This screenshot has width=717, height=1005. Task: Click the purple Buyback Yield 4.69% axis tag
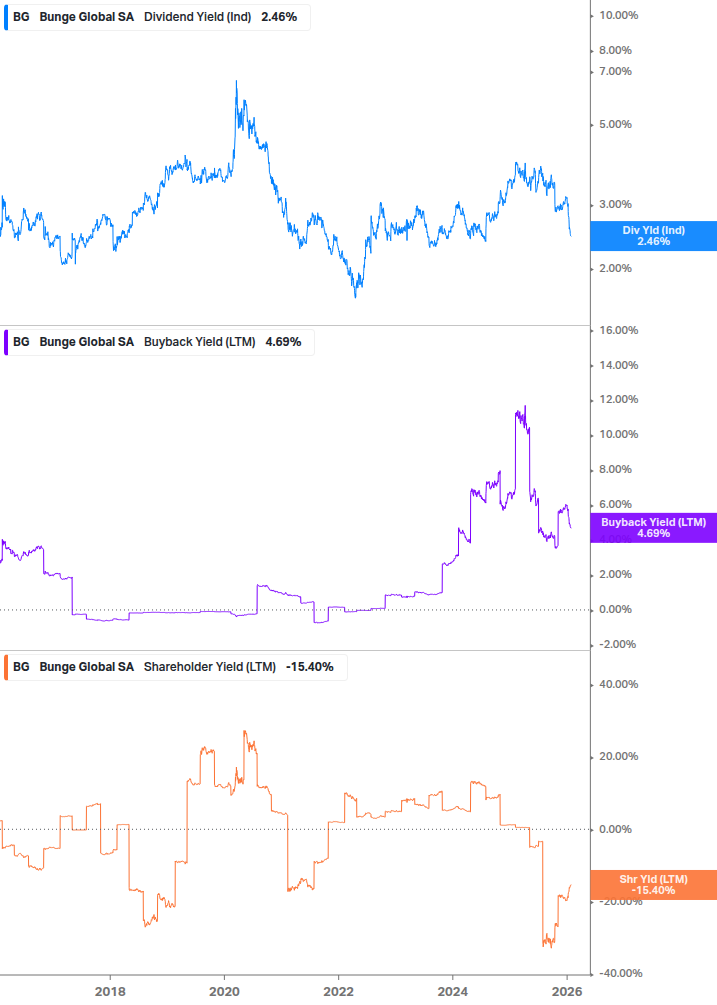pyautogui.click(x=654, y=528)
